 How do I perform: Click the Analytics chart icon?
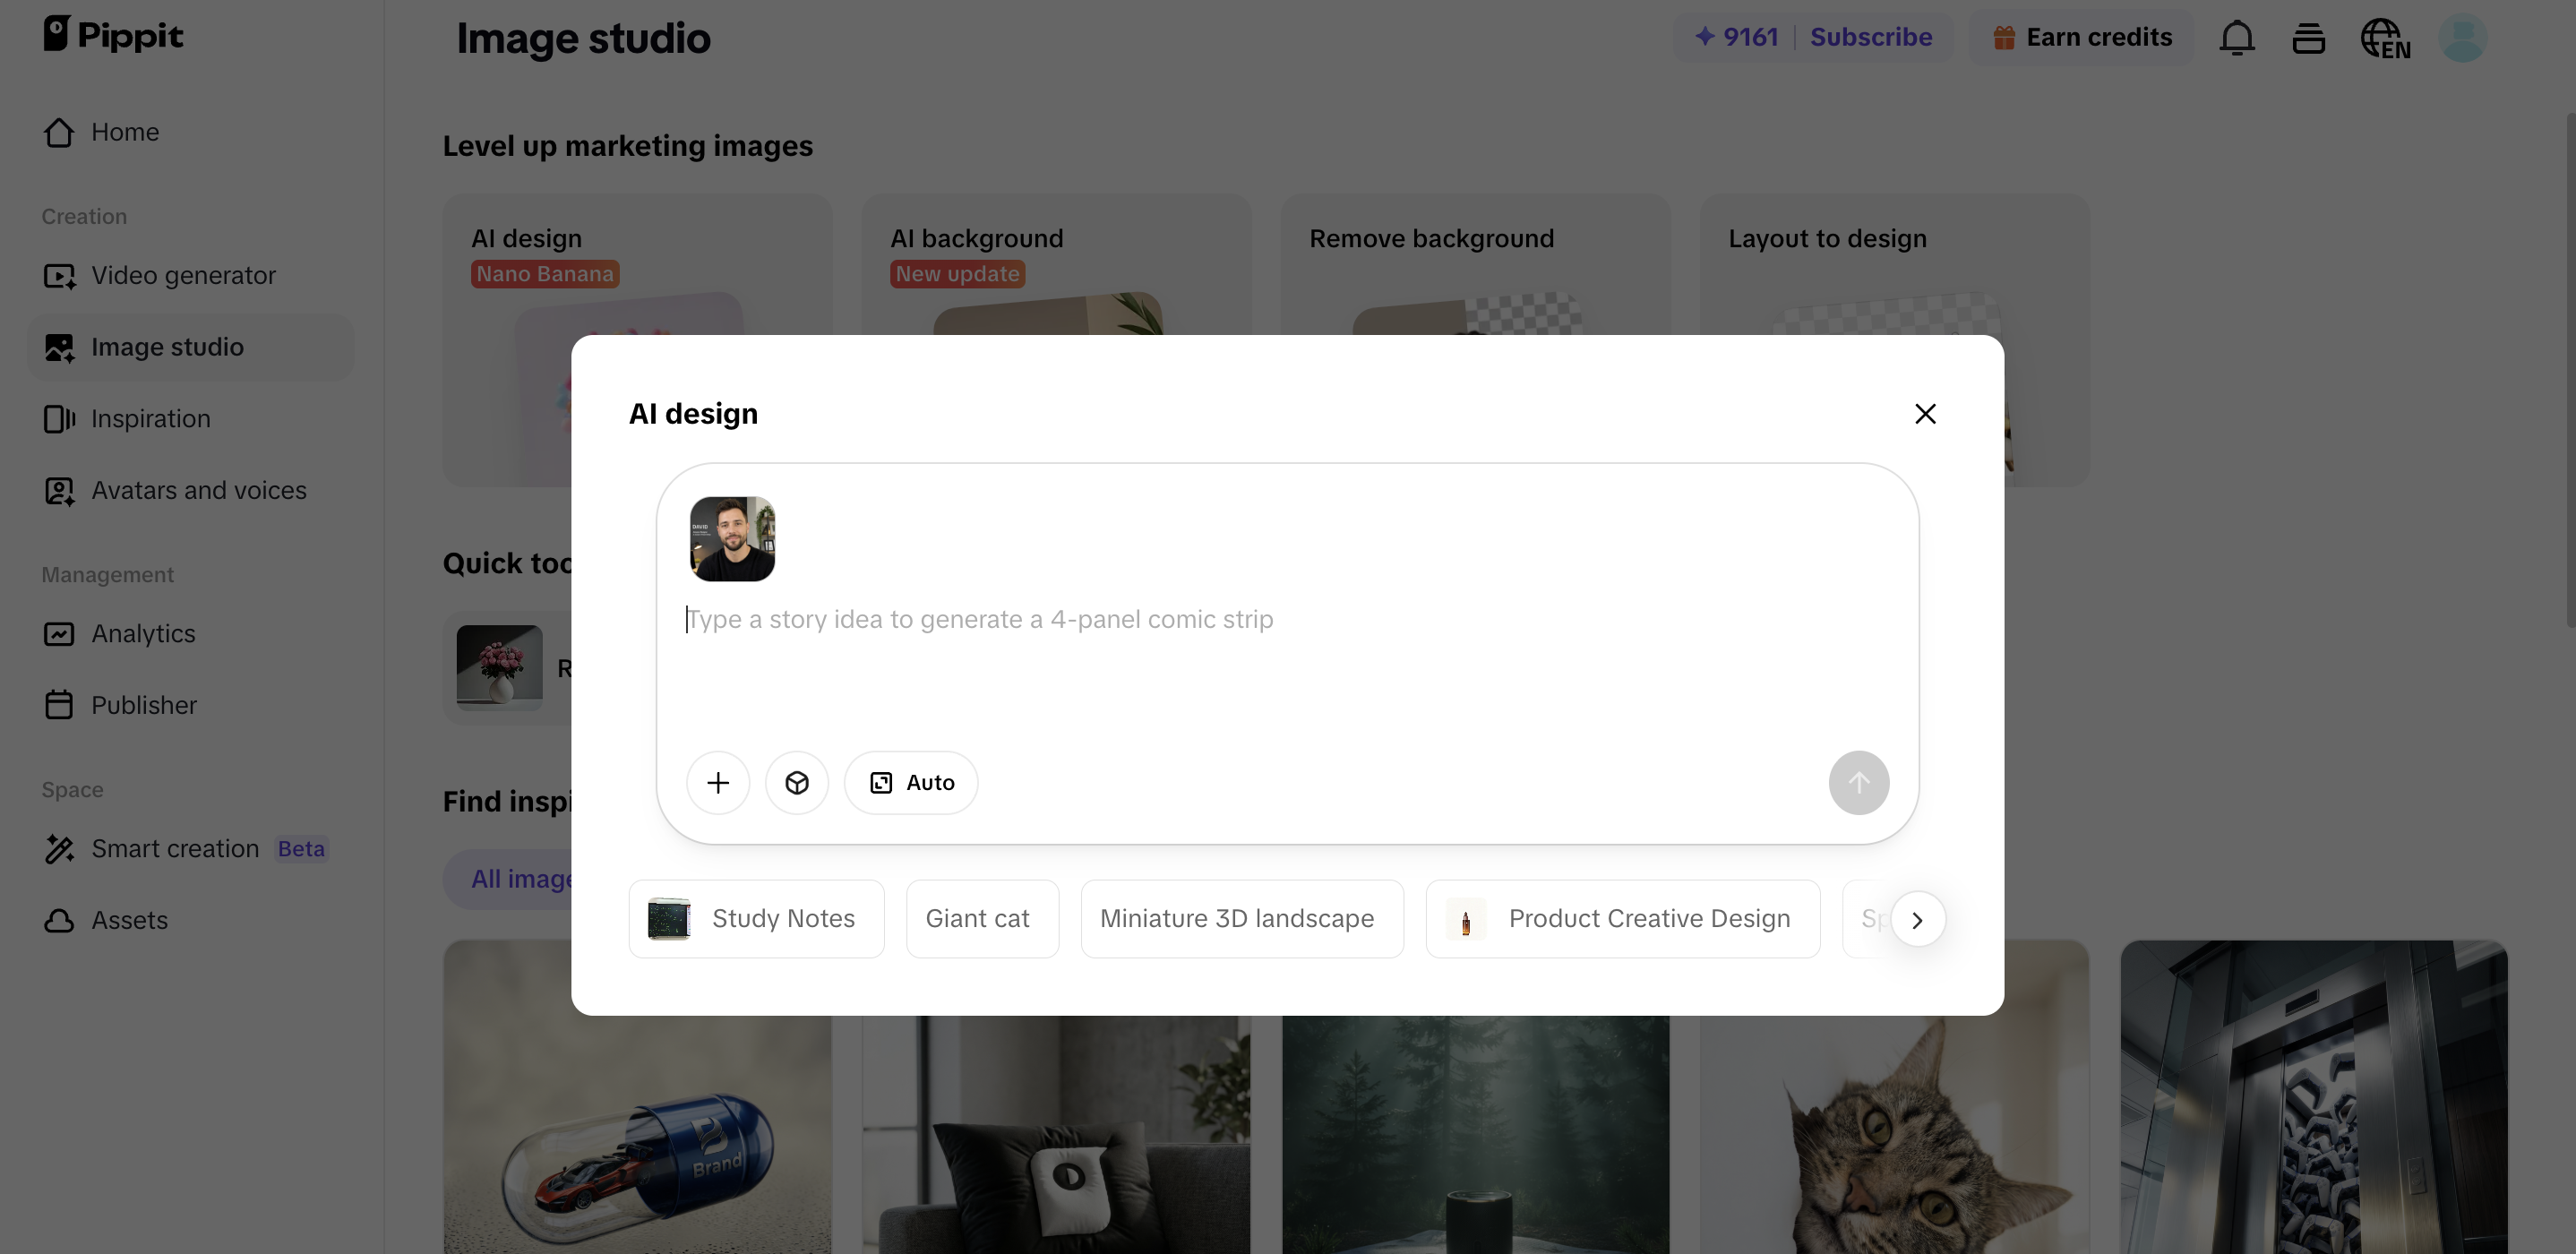[59, 634]
